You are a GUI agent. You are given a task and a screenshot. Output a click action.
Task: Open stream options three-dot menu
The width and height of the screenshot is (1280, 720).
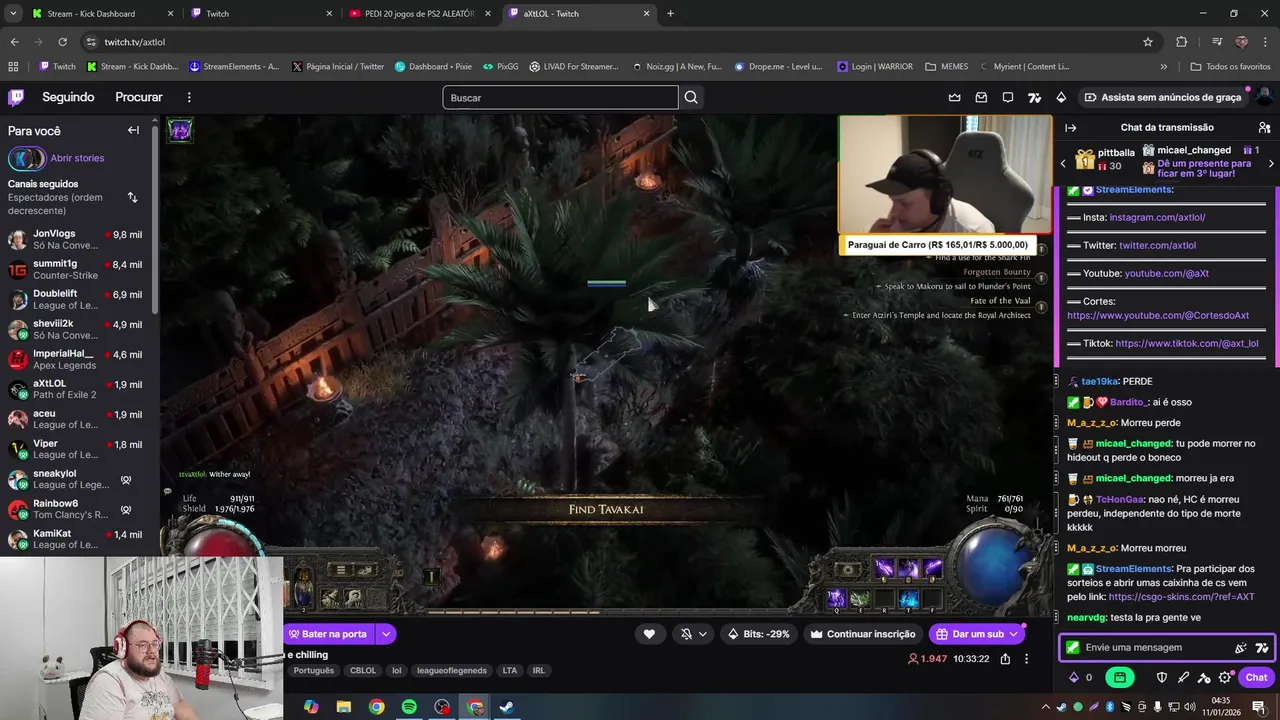[x=1026, y=659]
